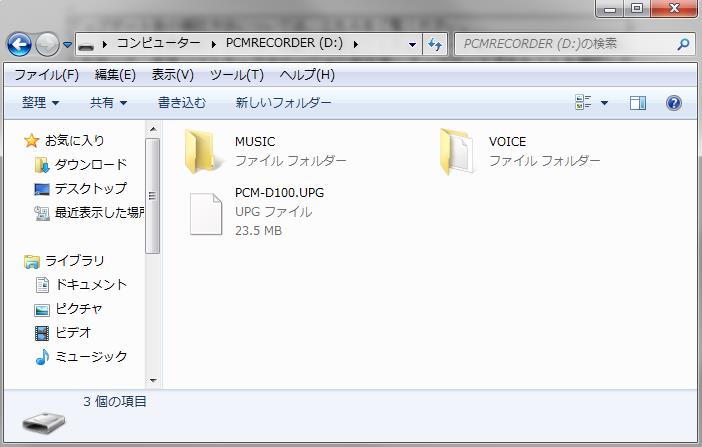The width and height of the screenshot is (702, 447).
Task: Click the 23.5 MB size text
Action: click(x=258, y=231)
